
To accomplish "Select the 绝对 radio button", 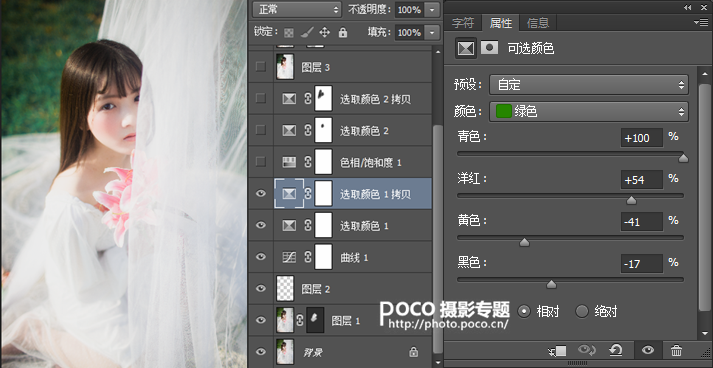I will [582, 312].
